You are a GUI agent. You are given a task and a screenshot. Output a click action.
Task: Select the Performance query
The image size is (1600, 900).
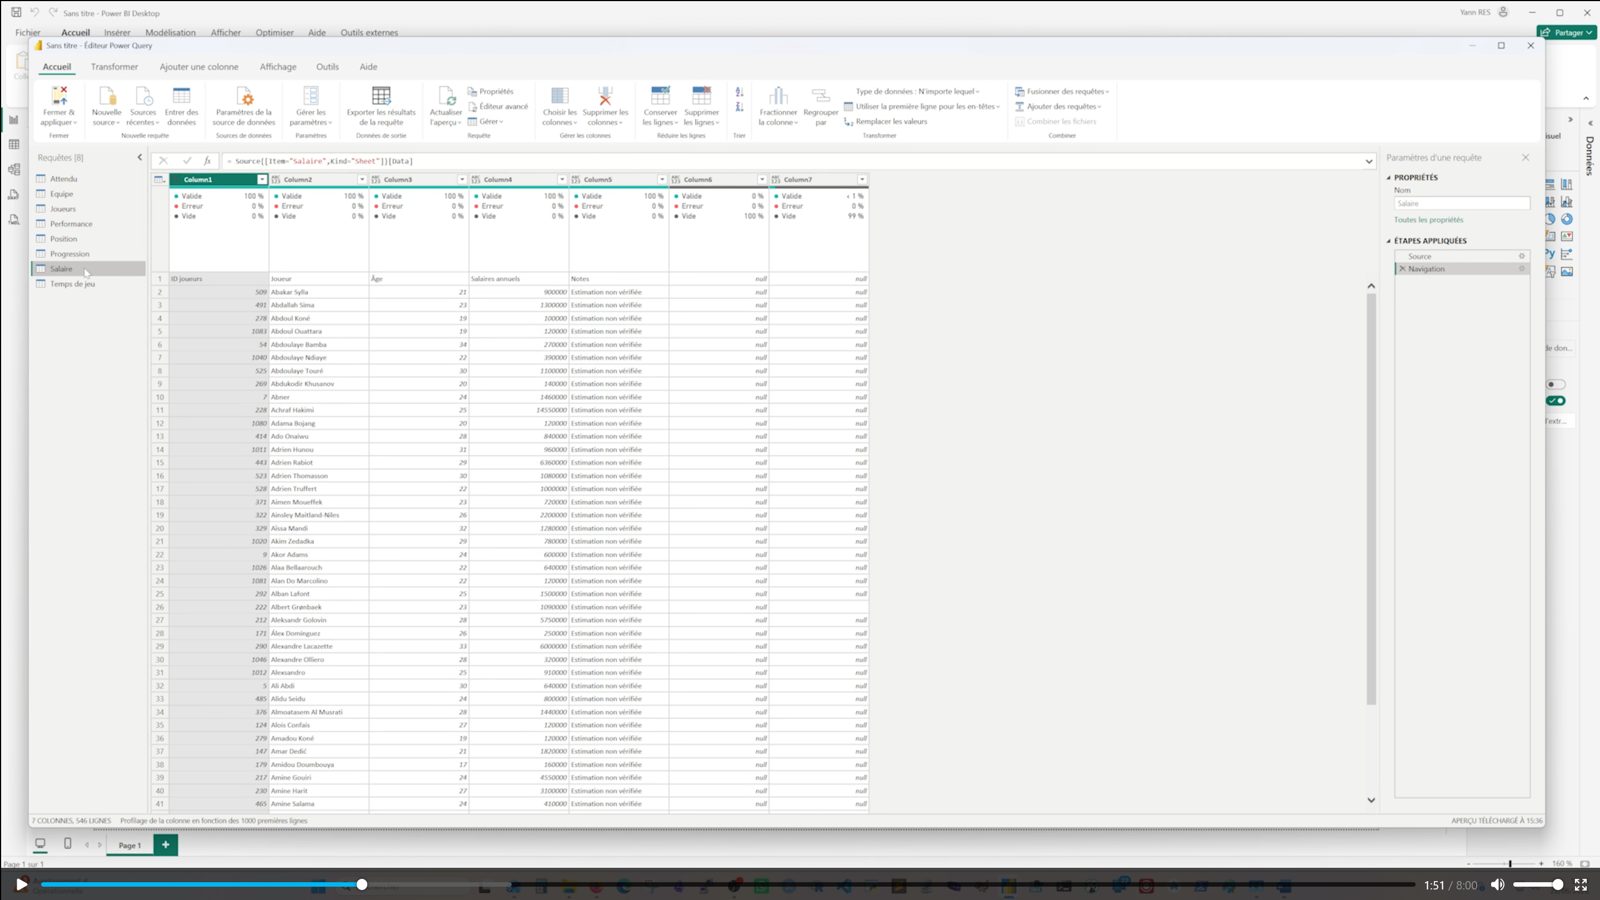[x=71, y=224]
